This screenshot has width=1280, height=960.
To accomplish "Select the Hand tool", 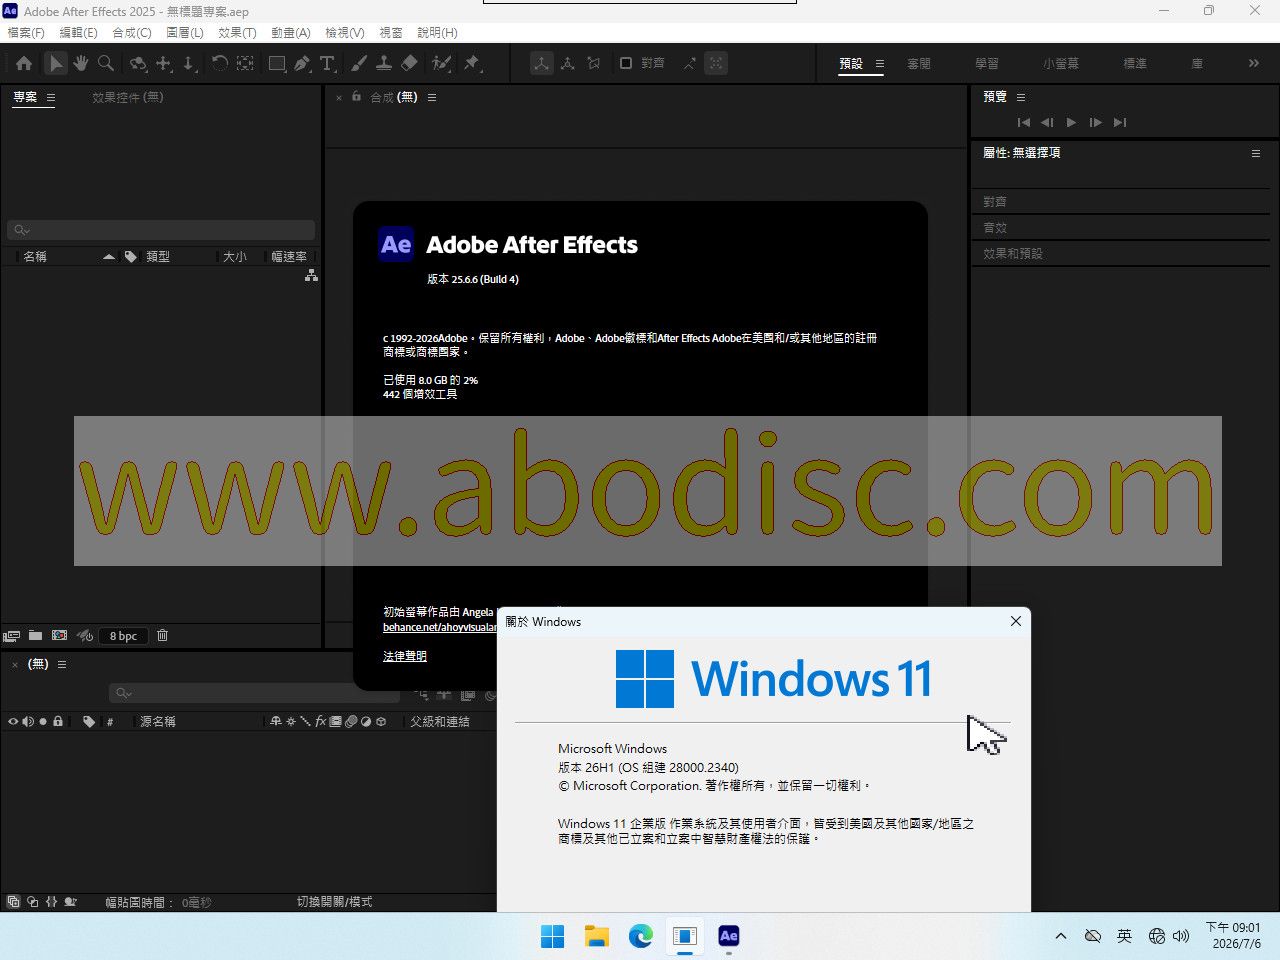I will click(80, 63).
